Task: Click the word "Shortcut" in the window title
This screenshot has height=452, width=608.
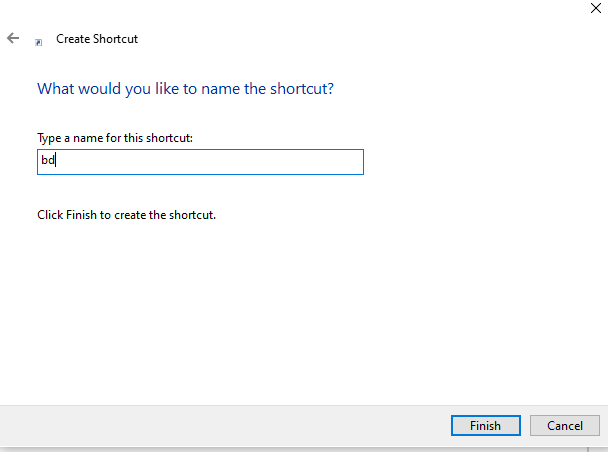Action: tap(115, 39)
